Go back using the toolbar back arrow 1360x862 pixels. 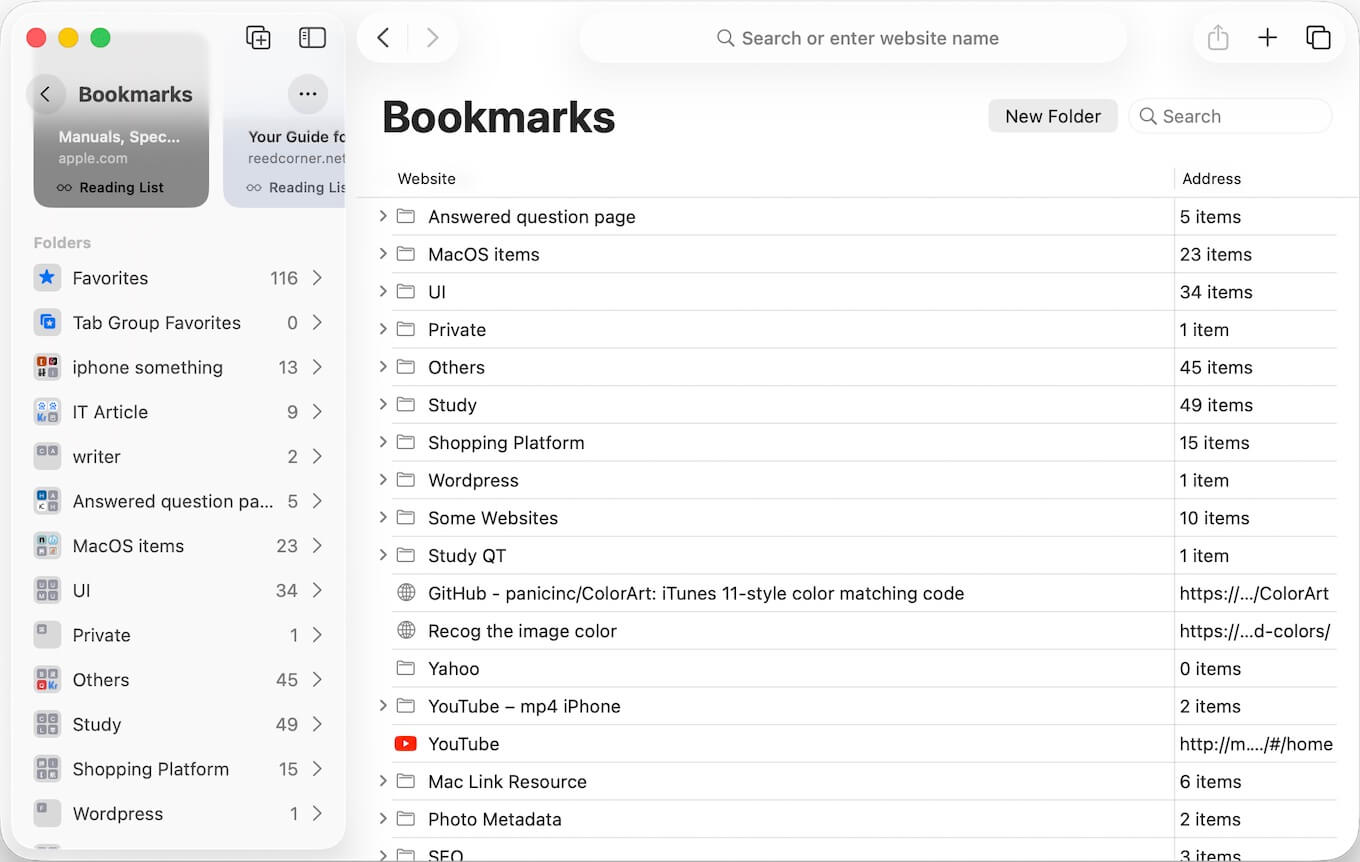click(383, 38)
